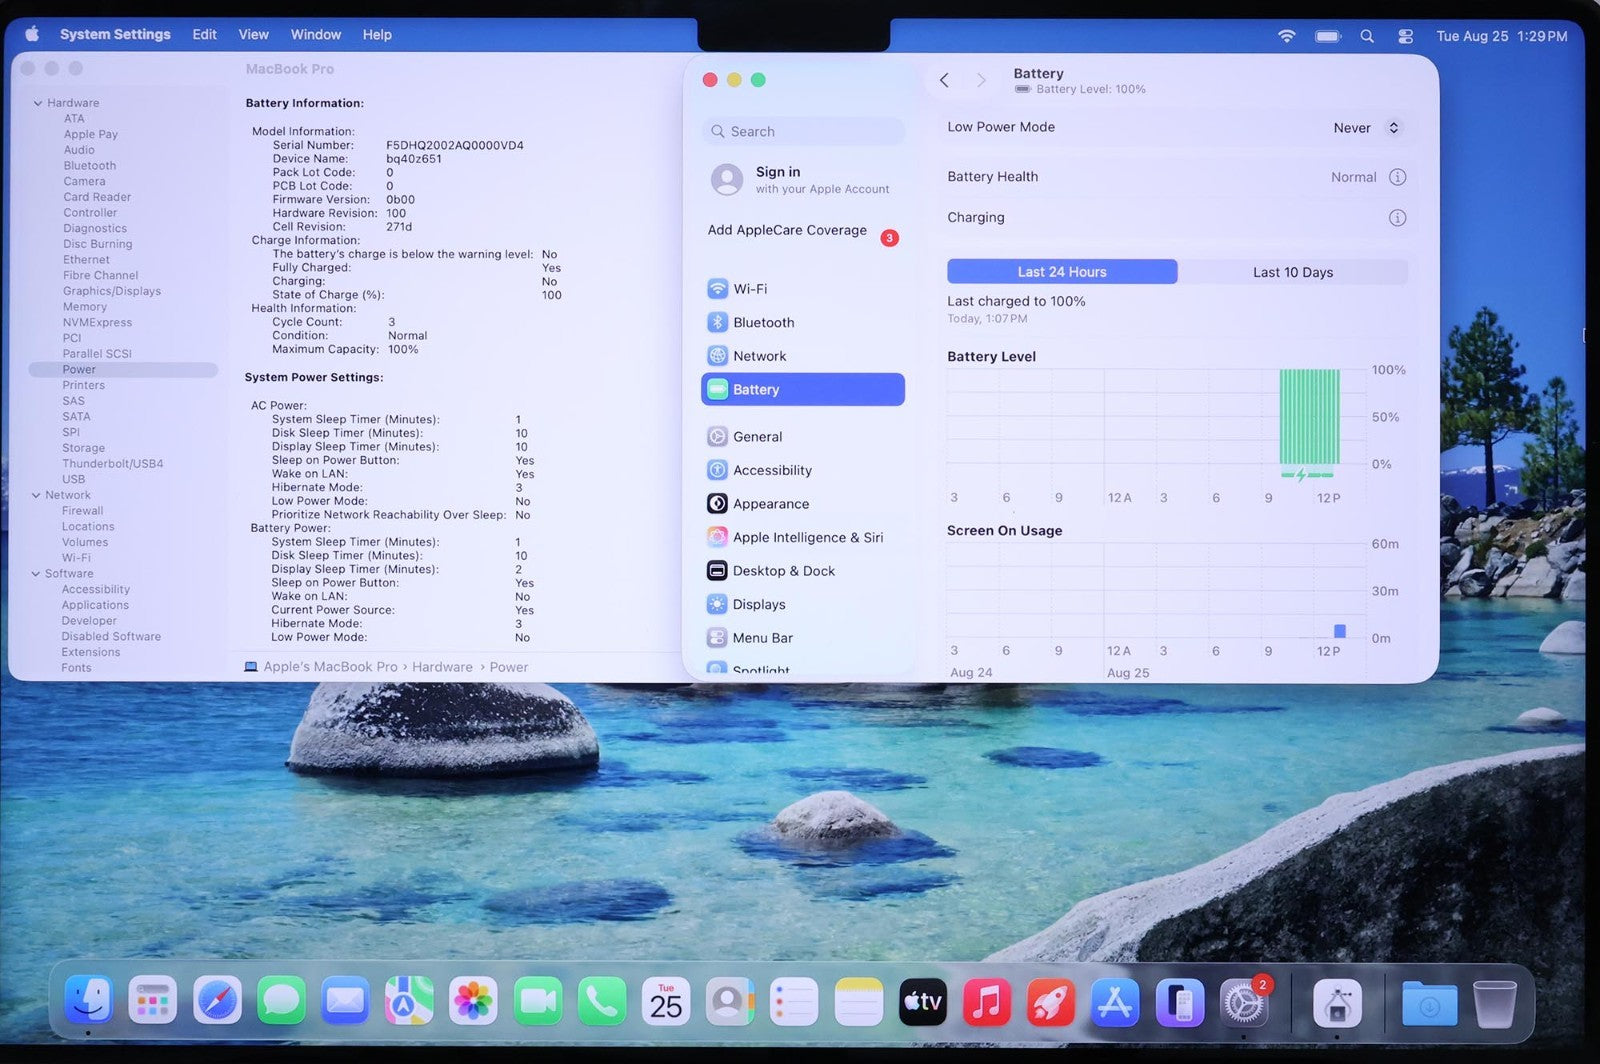Open the Notes app in the Dock
This screenshot has width=1600, height=1064.
[x=858, y=1001]
